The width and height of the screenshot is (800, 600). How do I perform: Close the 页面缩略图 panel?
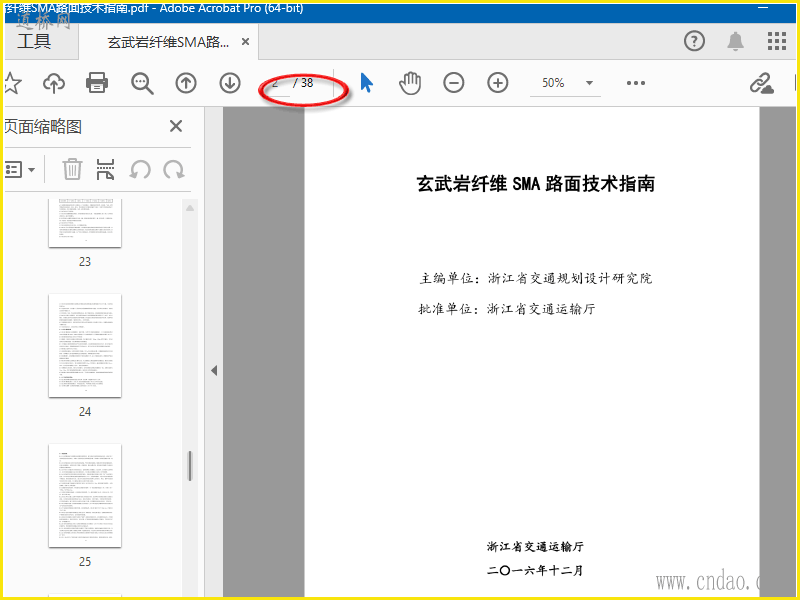coord(176,126)
